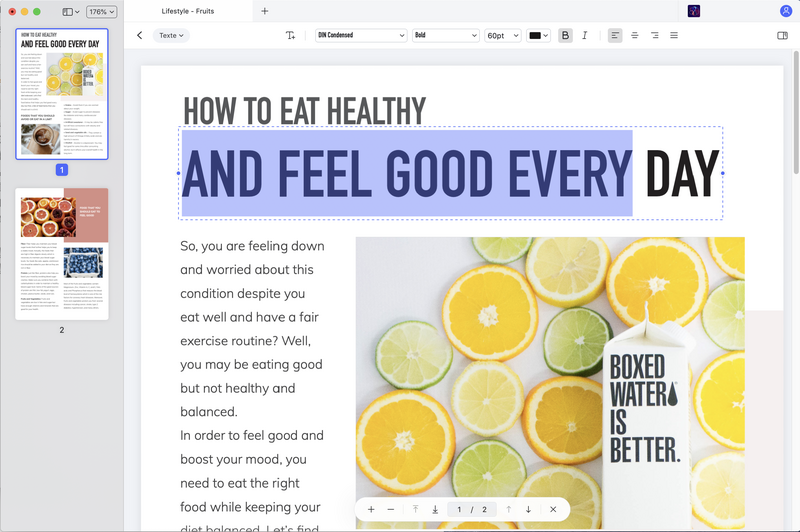Close the page navigation bar

coord(553,509)
